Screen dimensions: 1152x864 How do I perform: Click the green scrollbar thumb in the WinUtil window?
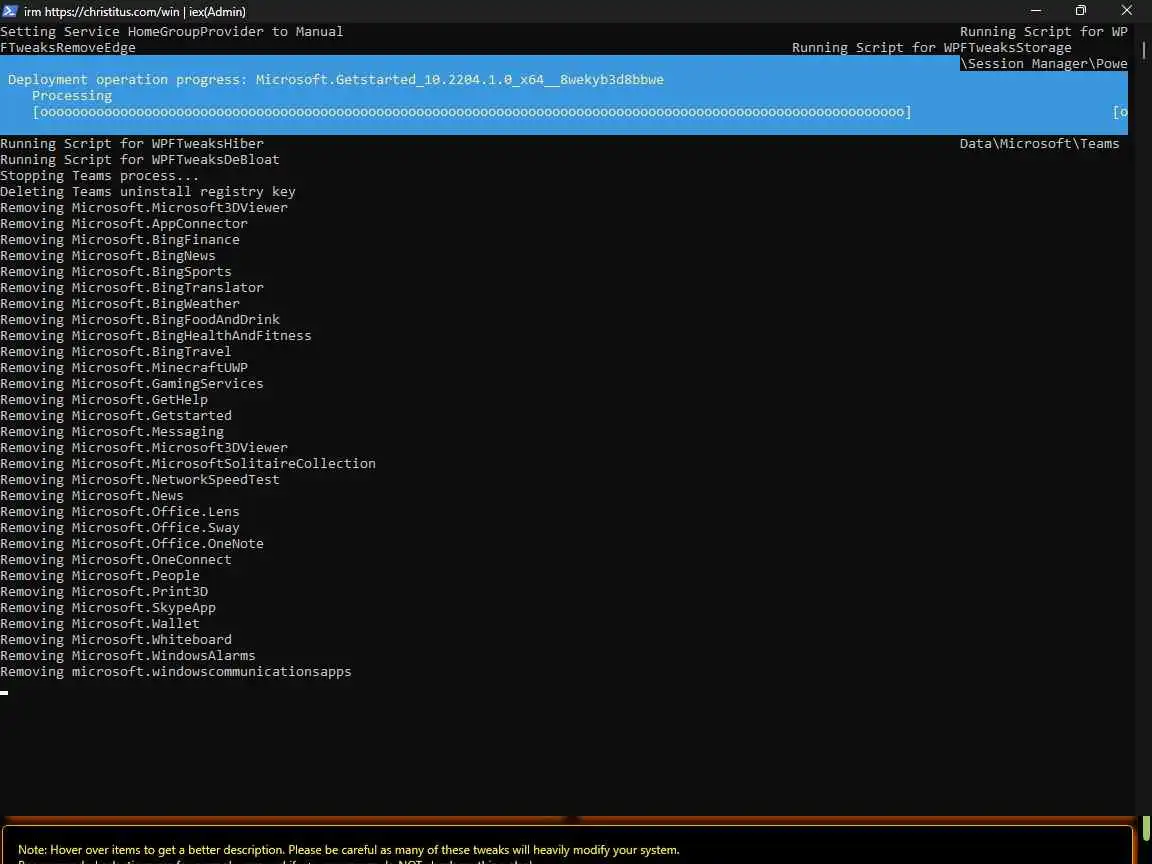pyautogui.click(x=1145, y=827)
